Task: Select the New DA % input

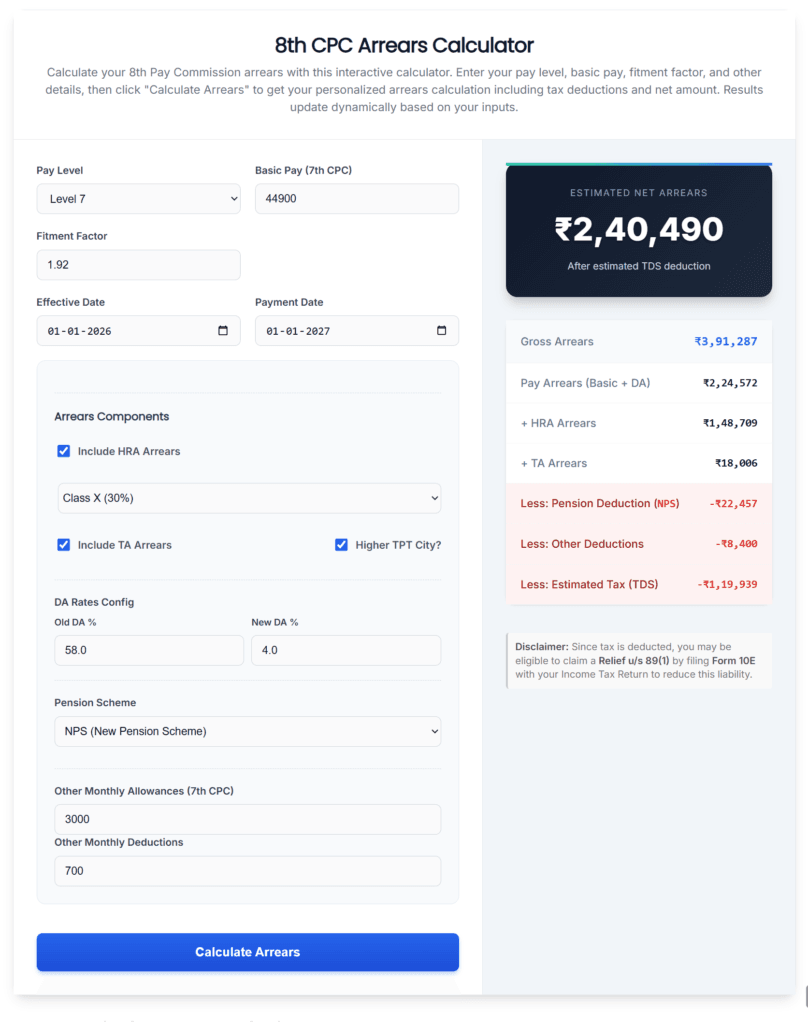Action: pos(345,650)
